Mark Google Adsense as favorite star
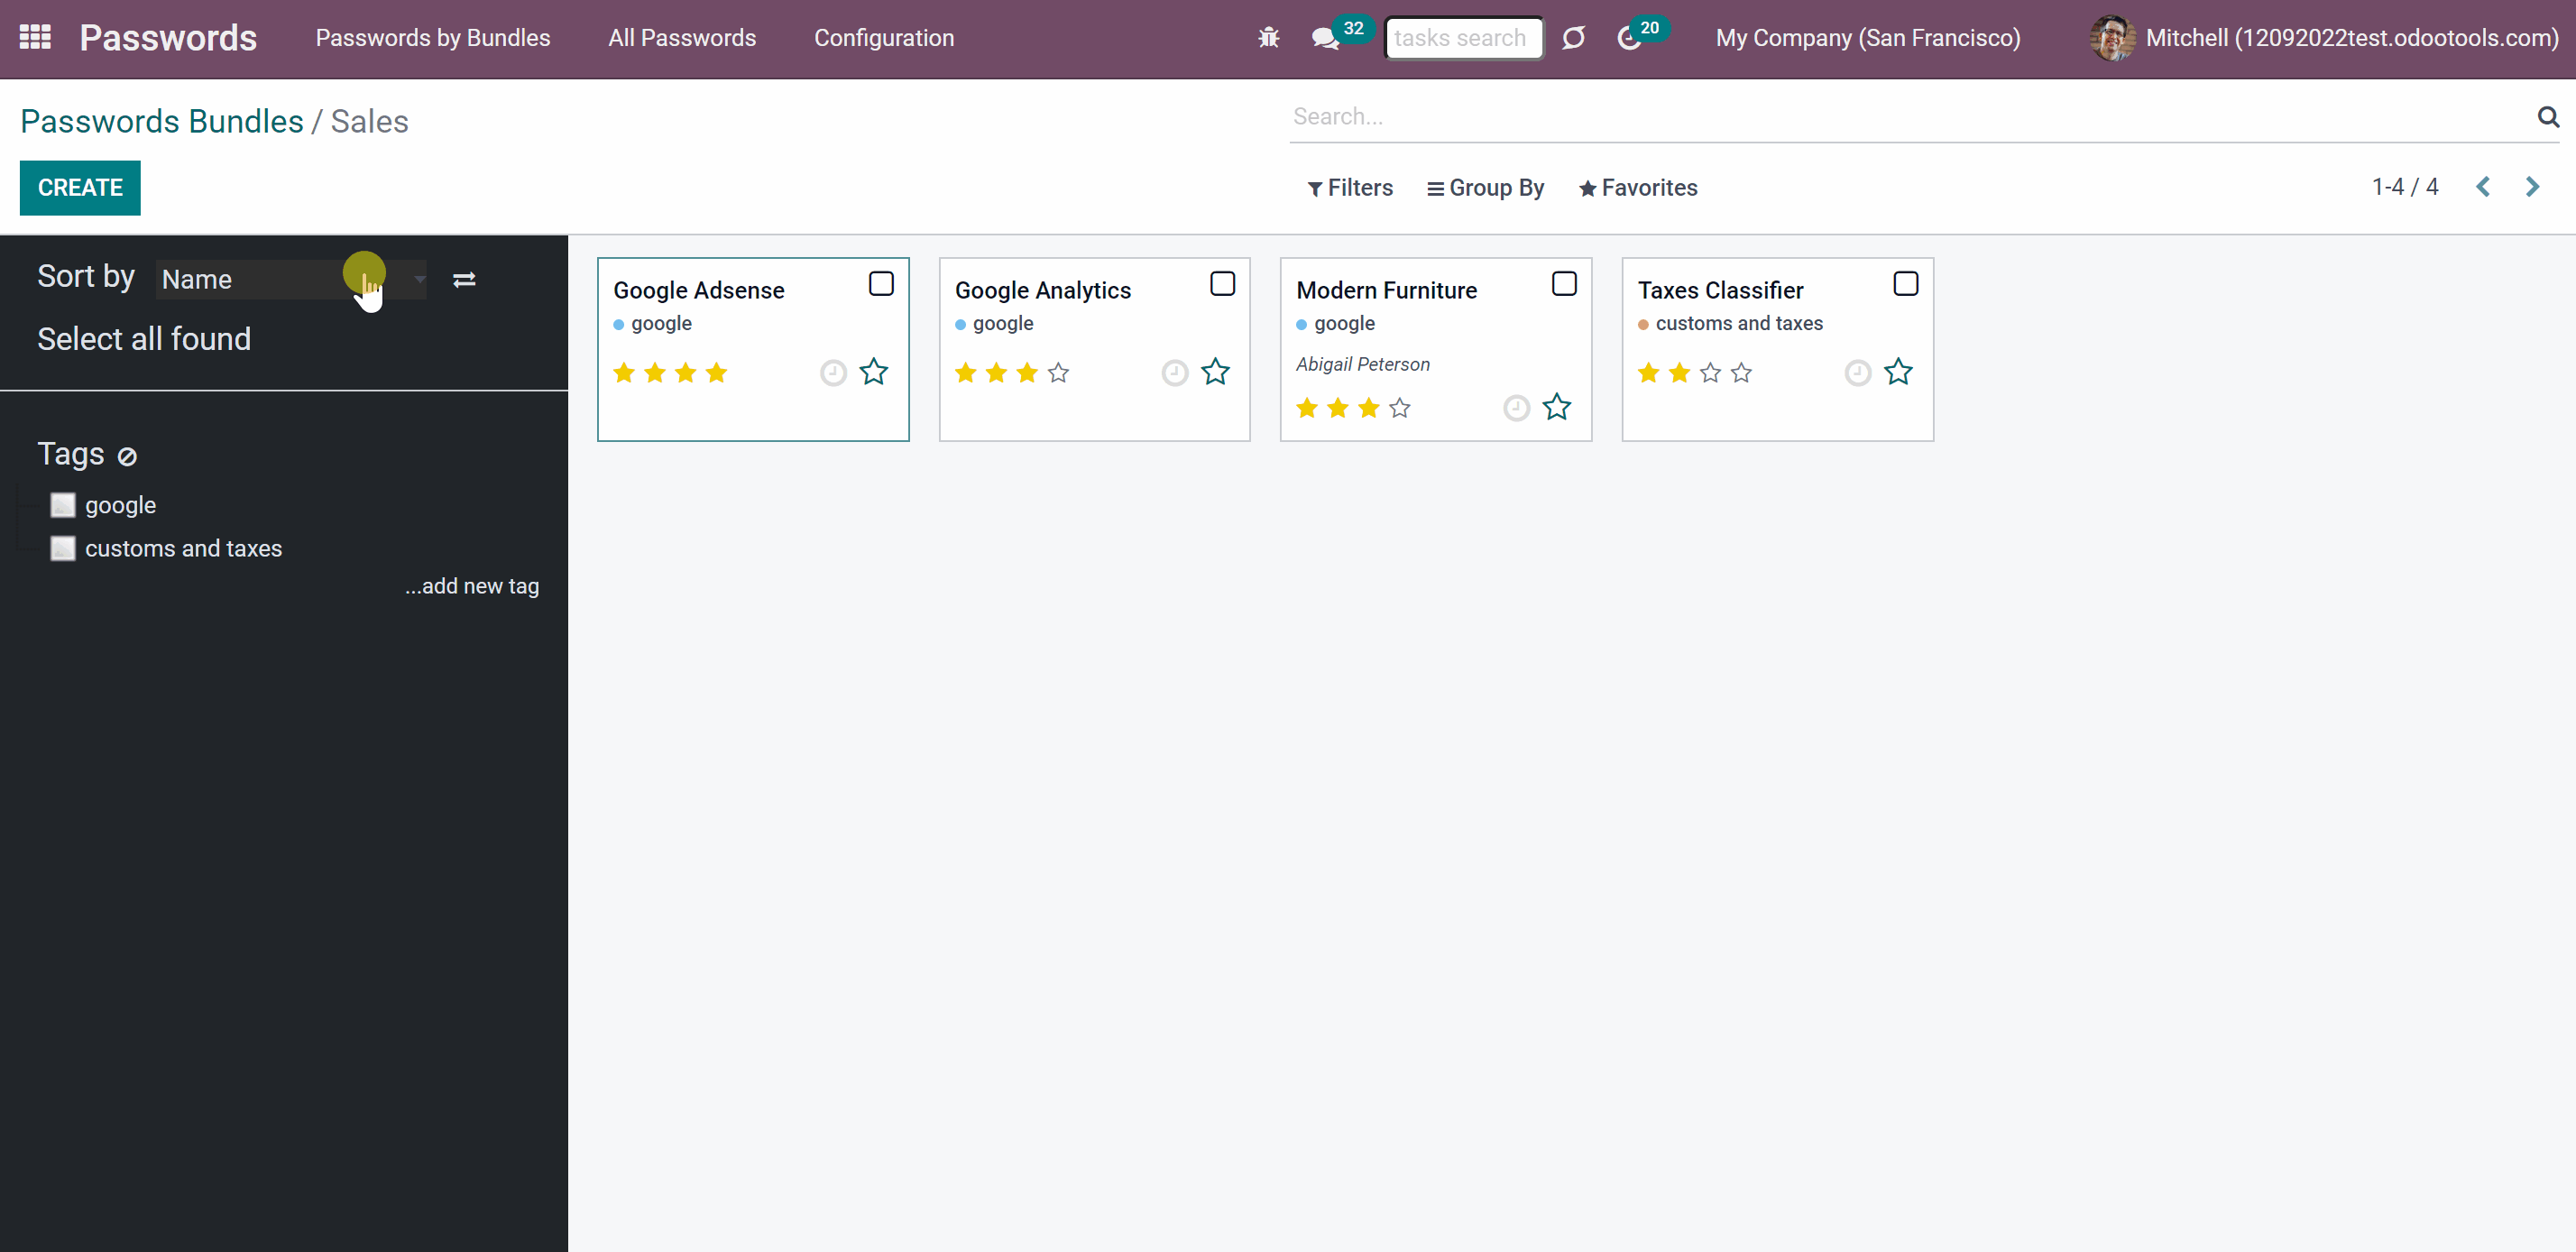The image size is (2576, 1252). tap(874, 372)
